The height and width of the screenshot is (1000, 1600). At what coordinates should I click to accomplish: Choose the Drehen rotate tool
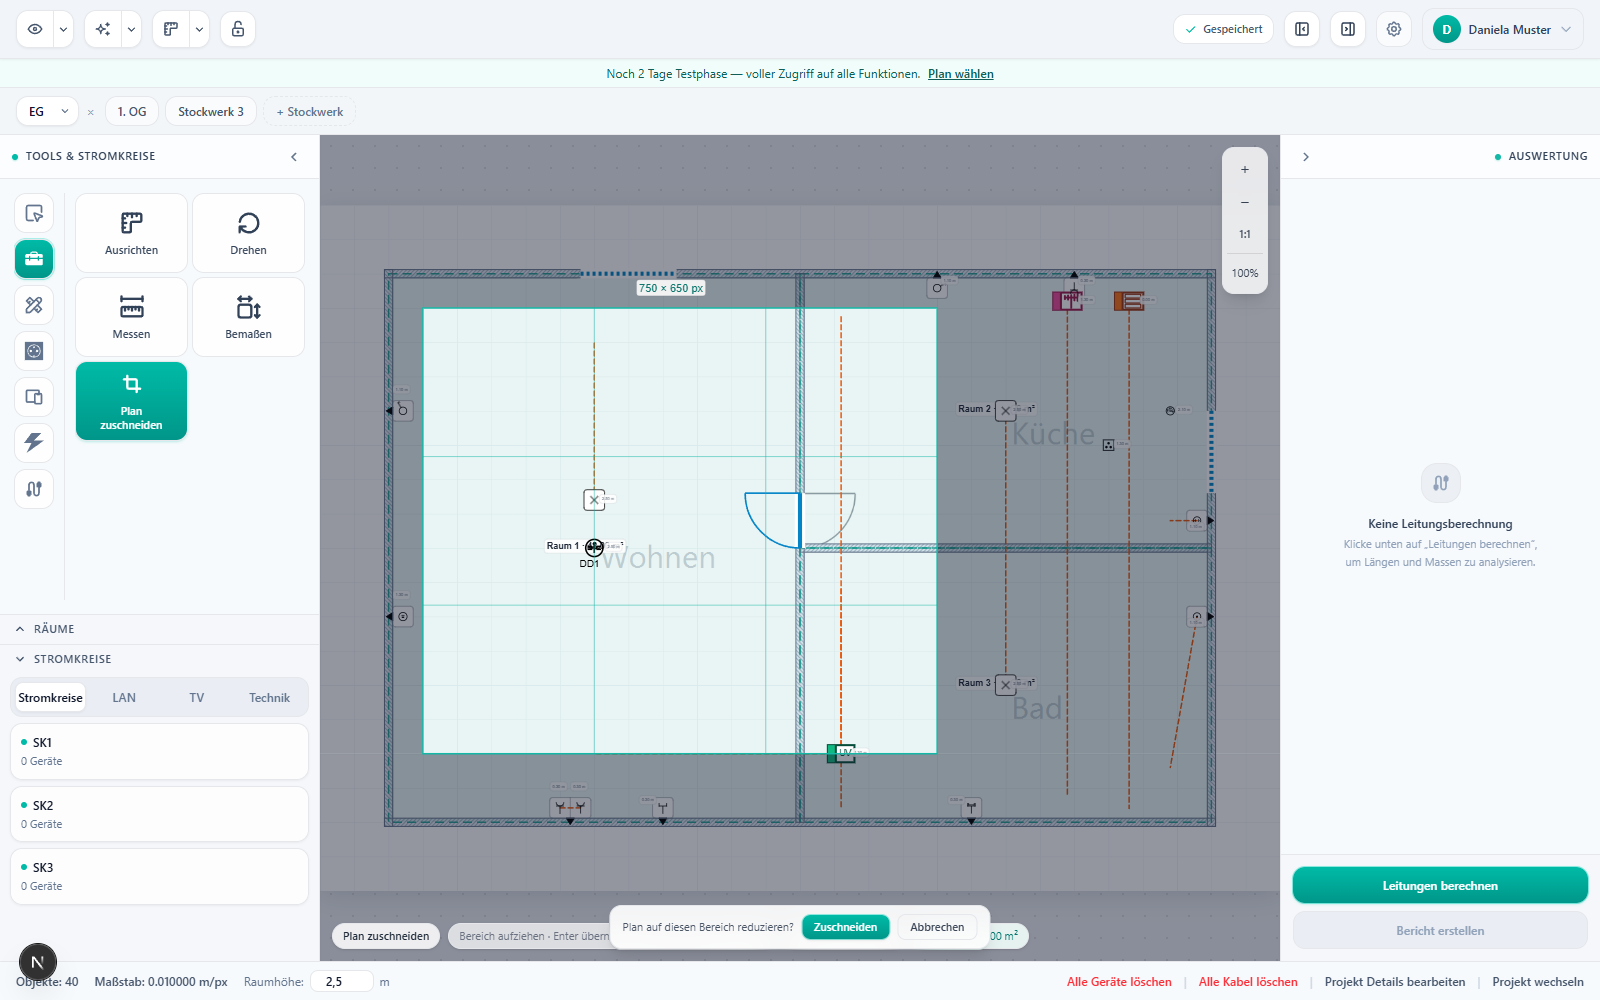(248, 233)
